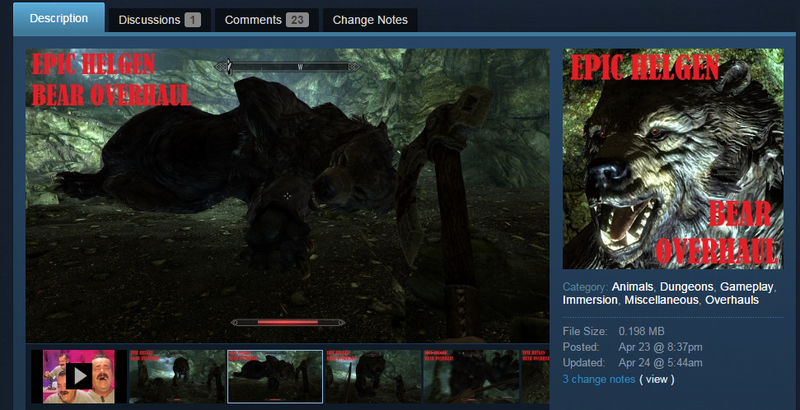800x410 pixels.
Task: Open the Overhauls category link
Action: [x=732, y=300]
